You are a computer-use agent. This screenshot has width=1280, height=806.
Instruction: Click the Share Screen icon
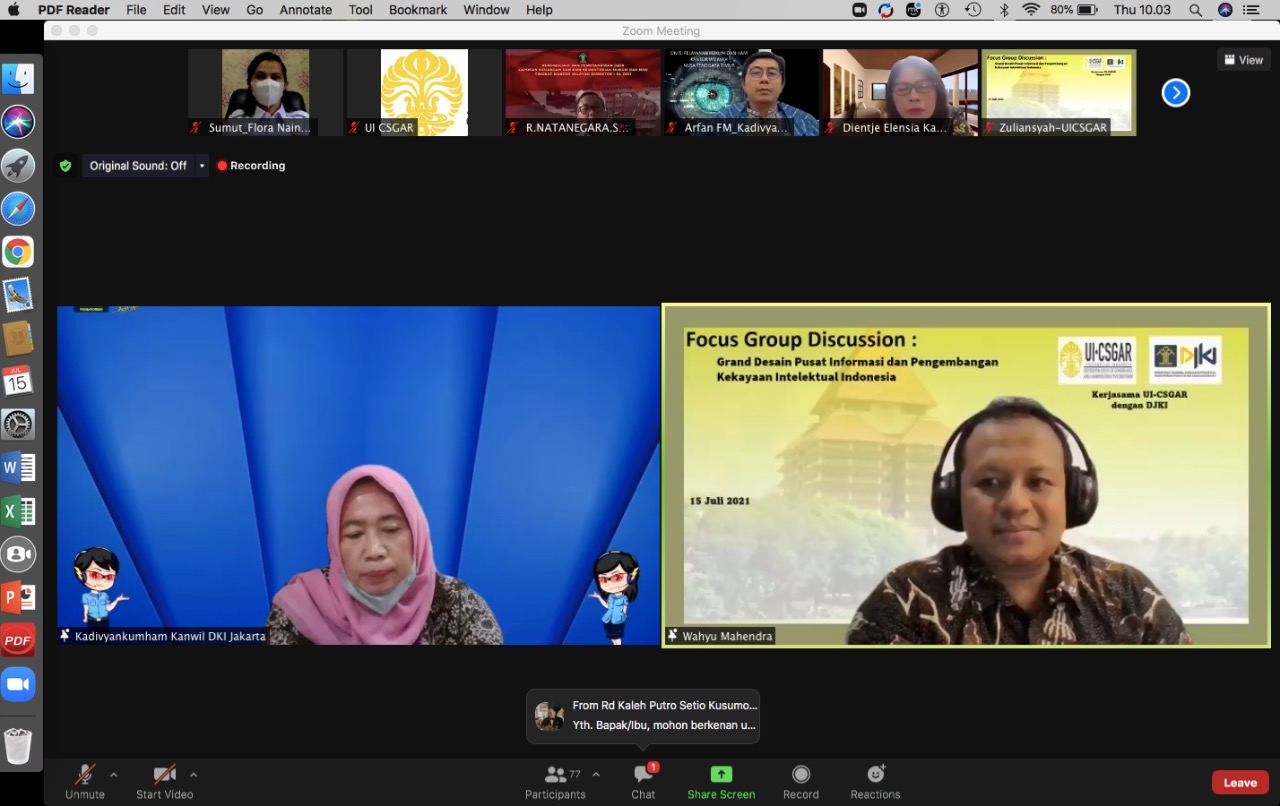721,775
